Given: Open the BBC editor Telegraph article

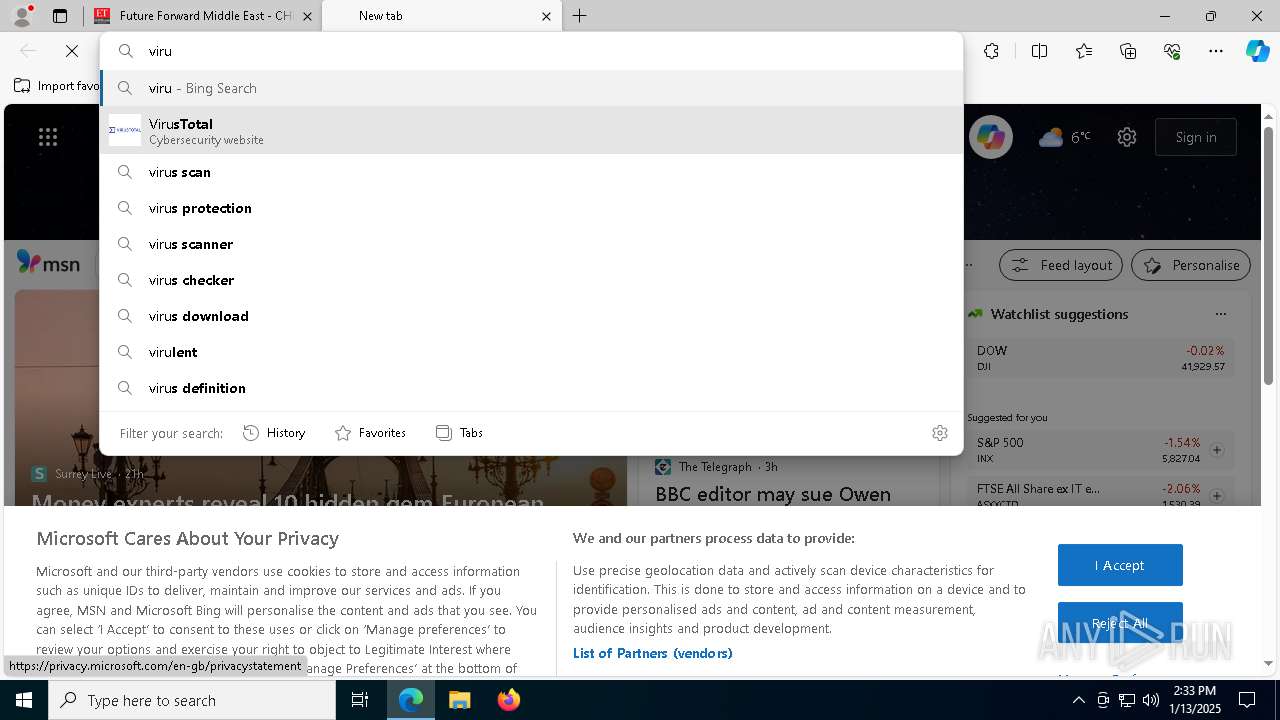Looking at the screenshot, I should [x=773, y=494].
